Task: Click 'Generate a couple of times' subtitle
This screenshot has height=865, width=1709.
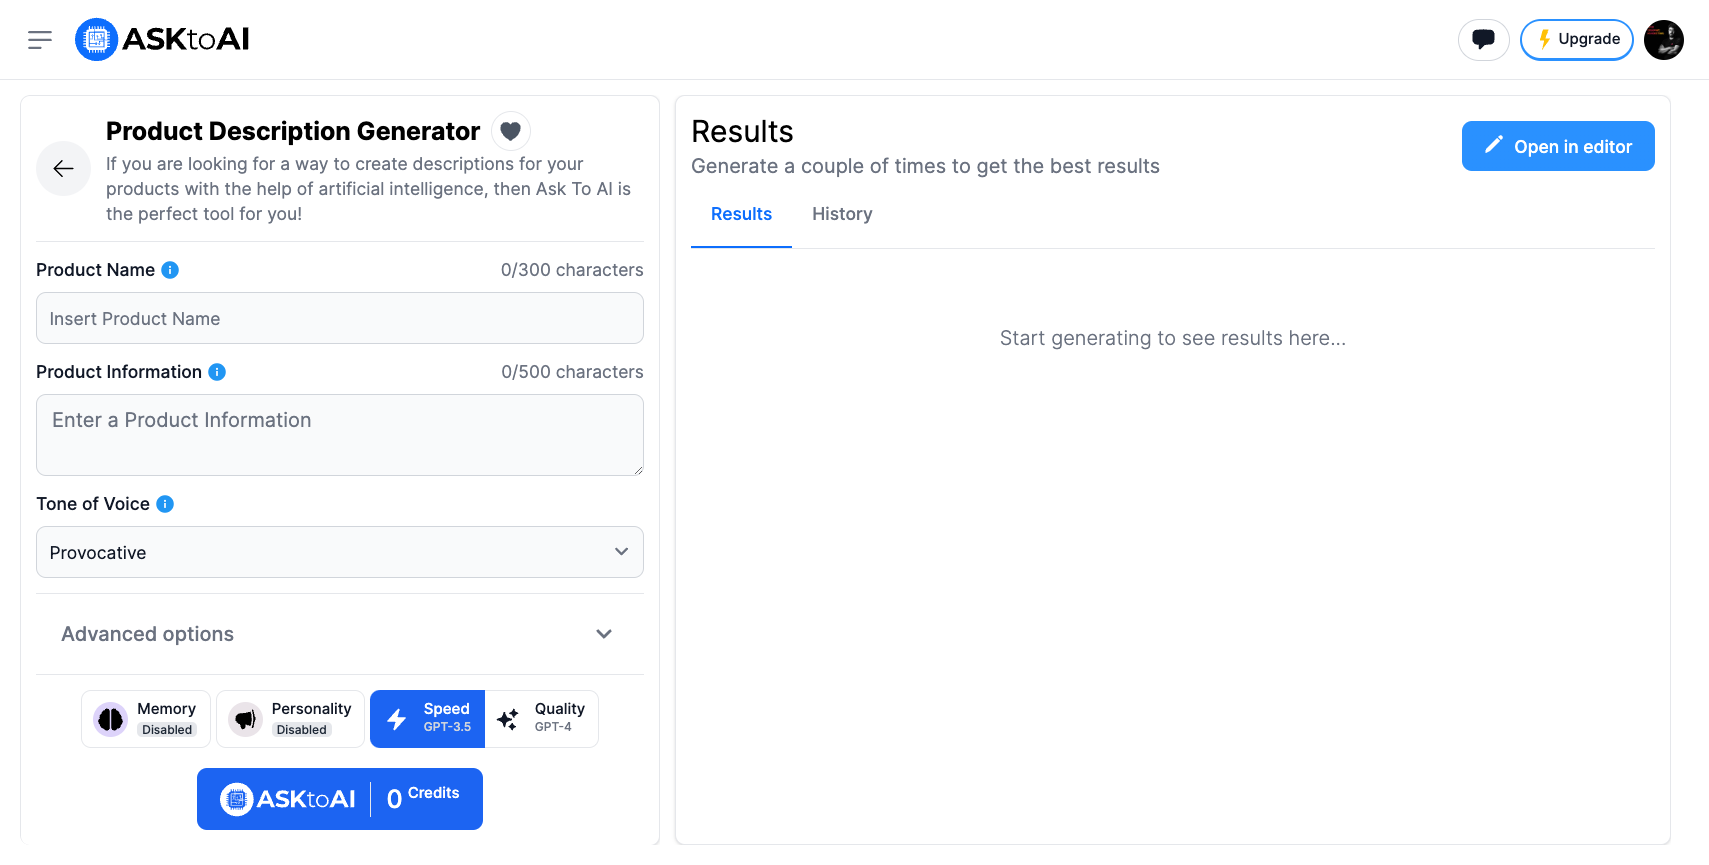Action: click(x=925, y=166)
